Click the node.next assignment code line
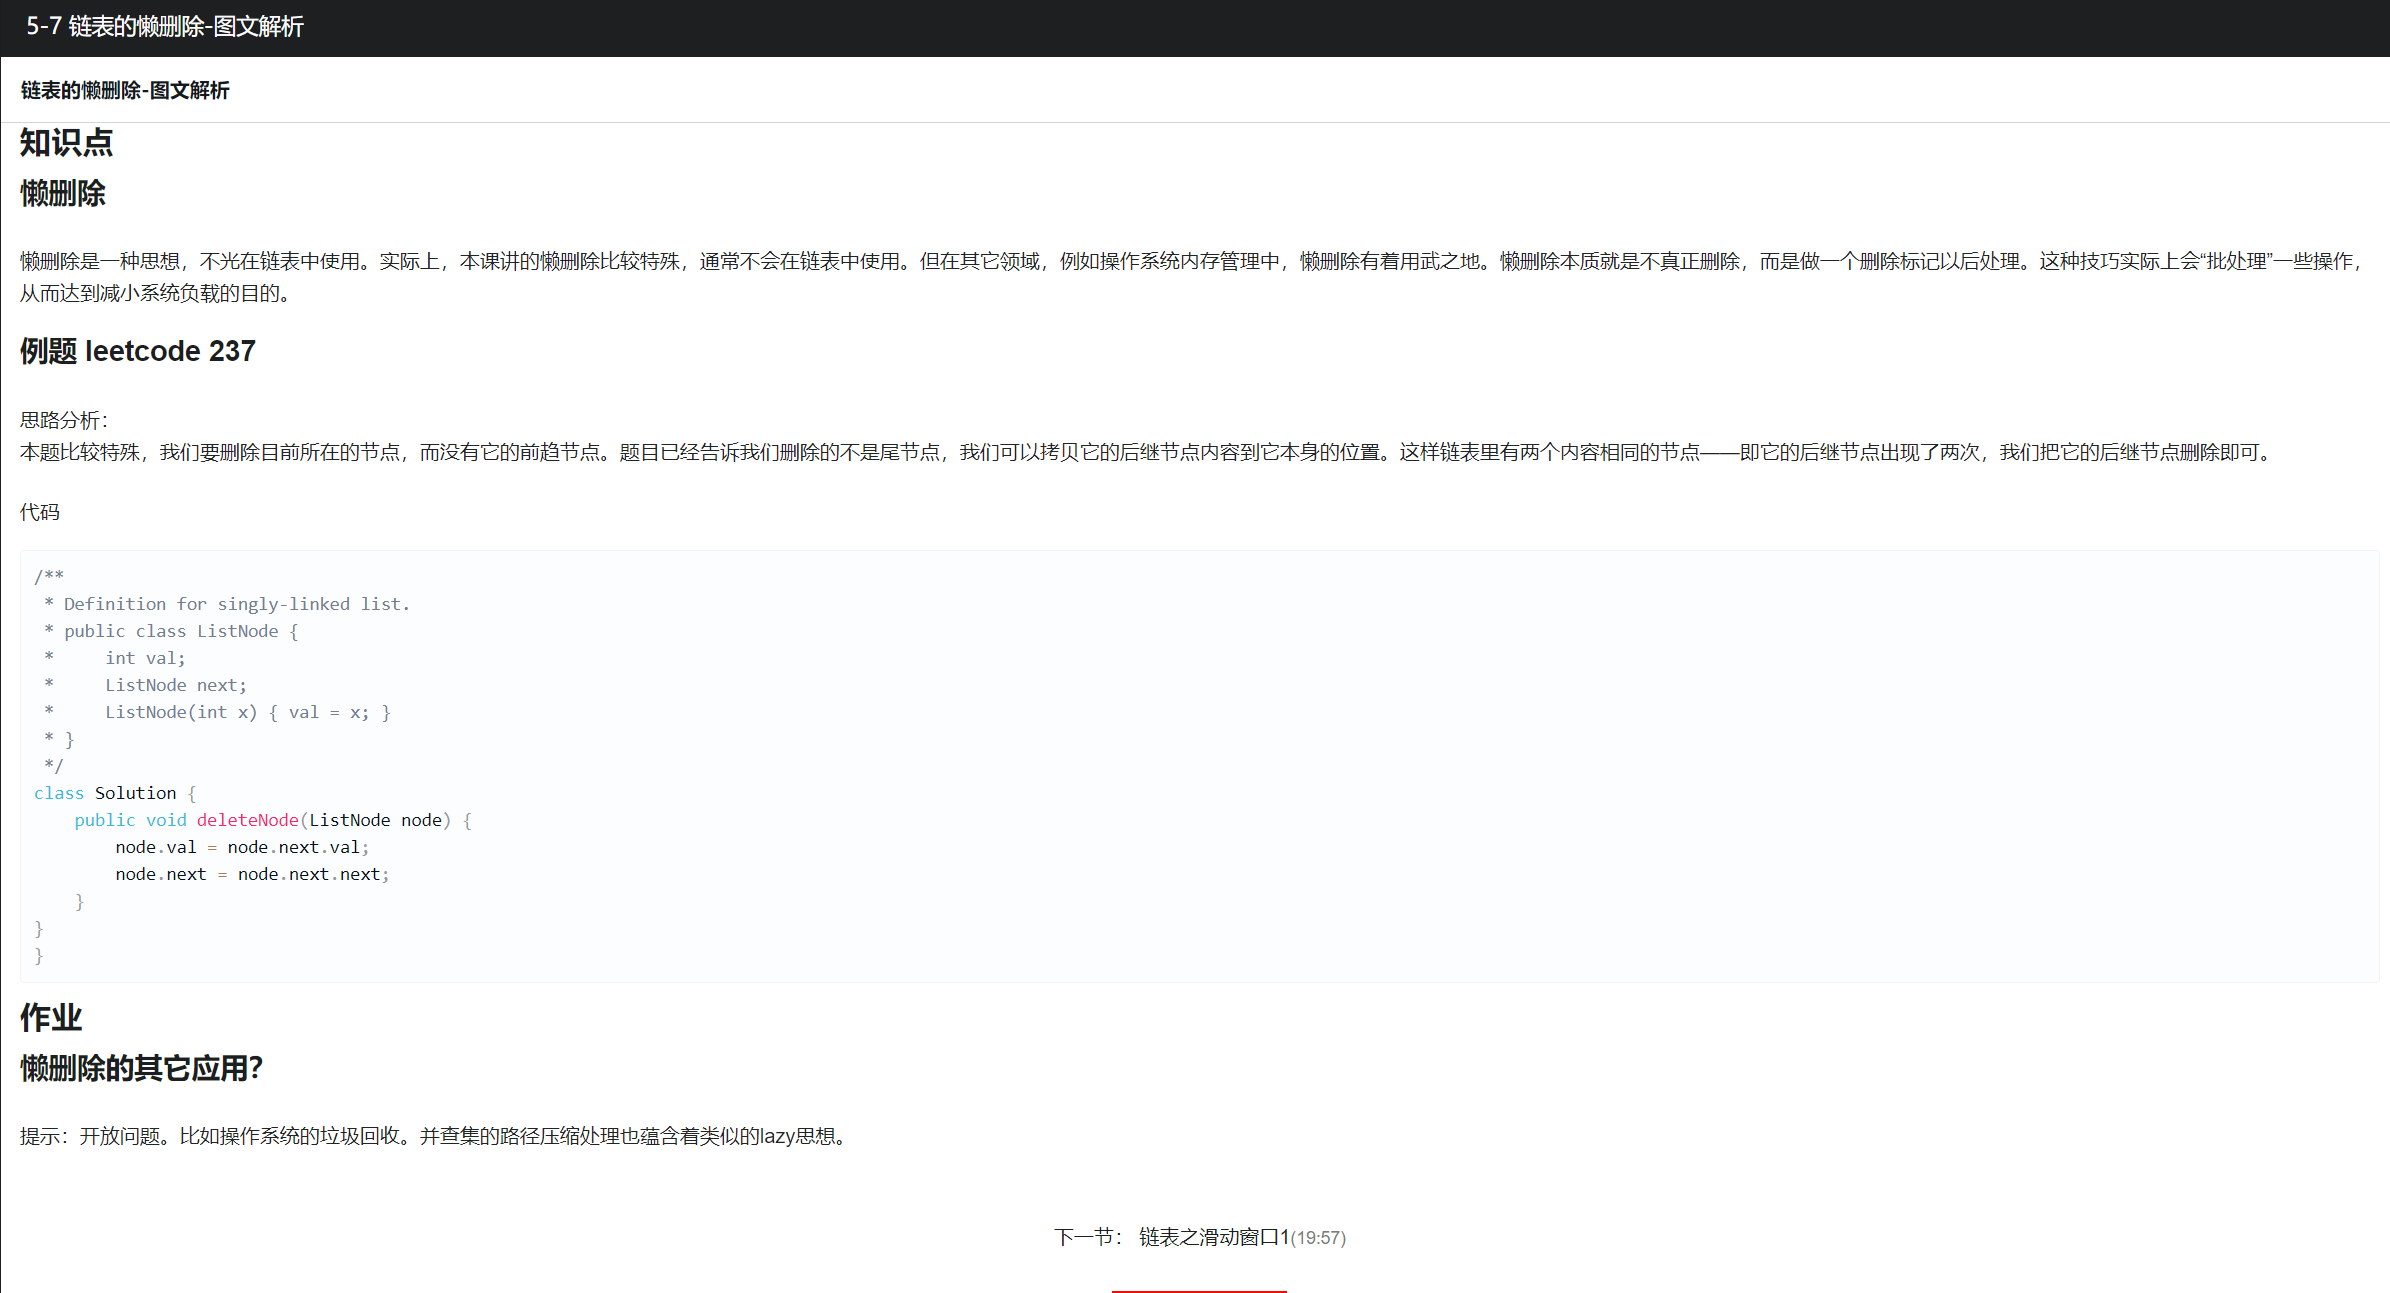 point(252,874)
